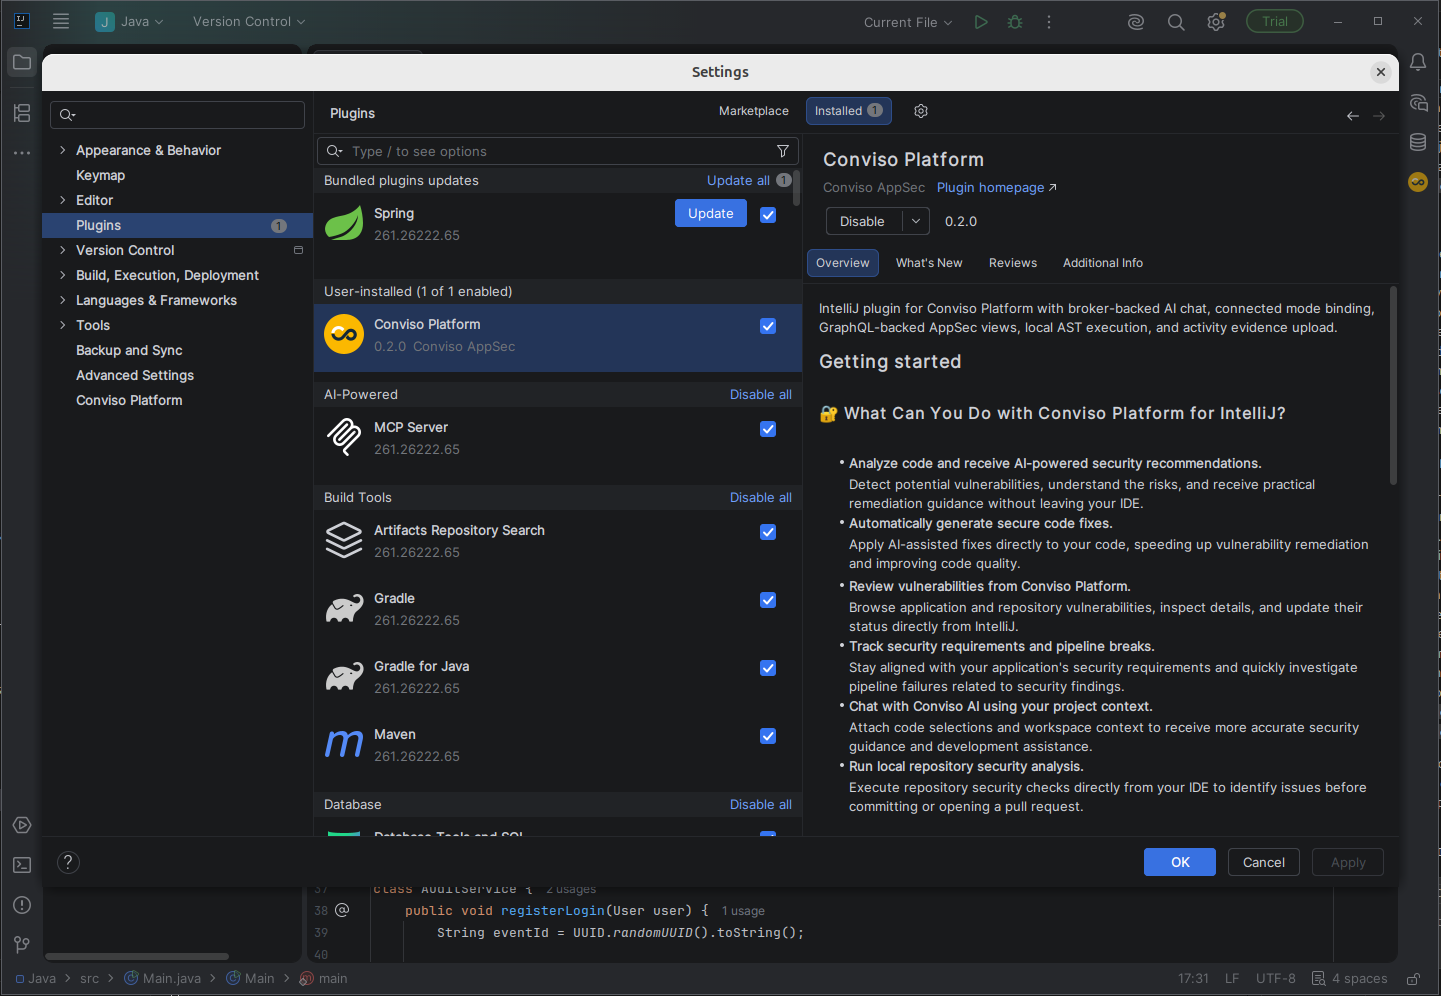Open the Disable button dropdown arrow

point(916,221)
